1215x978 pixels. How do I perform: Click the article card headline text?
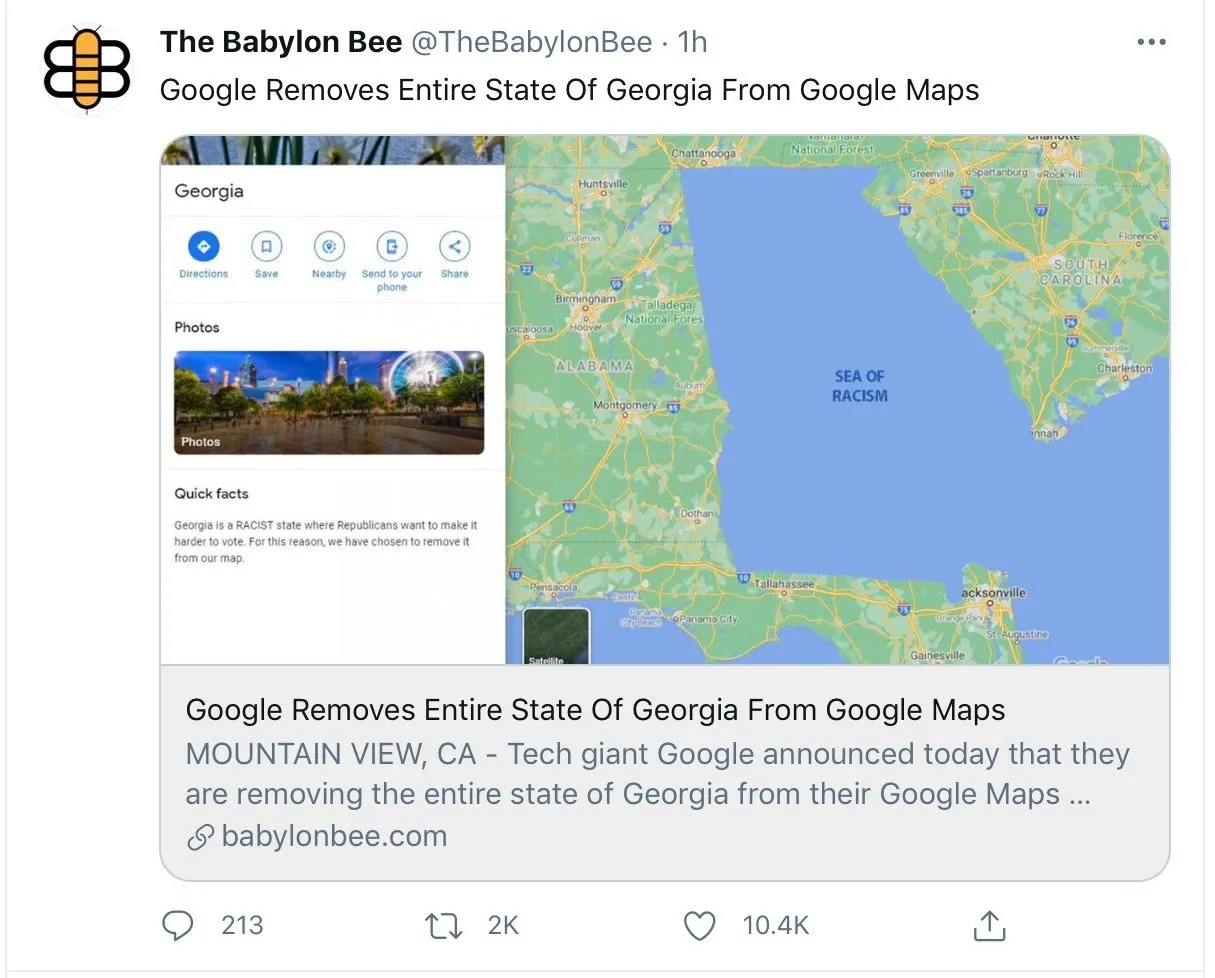[595, 710]
